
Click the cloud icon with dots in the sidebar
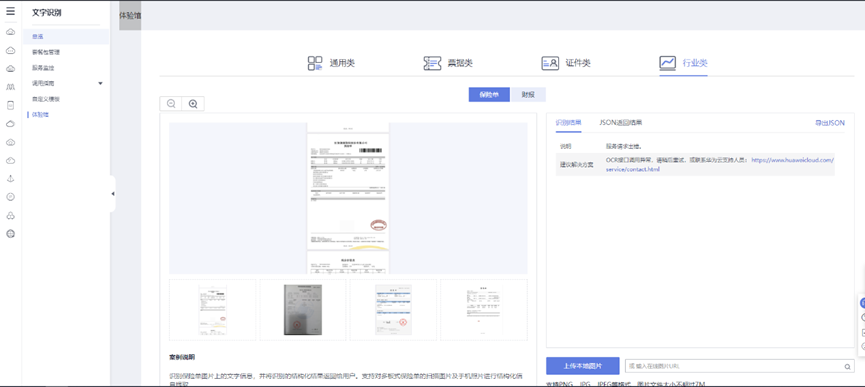pos(10,50)
